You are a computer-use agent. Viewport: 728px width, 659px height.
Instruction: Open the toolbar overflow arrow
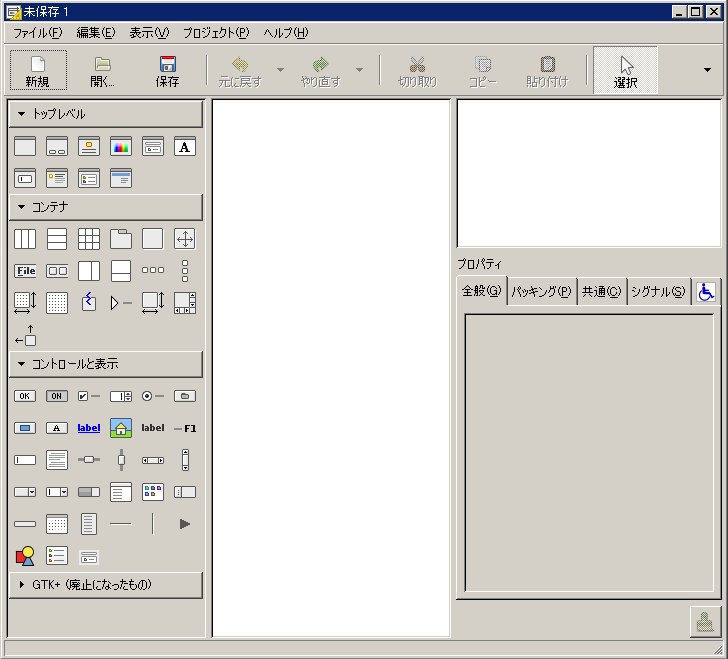click(x=708, y=70)
